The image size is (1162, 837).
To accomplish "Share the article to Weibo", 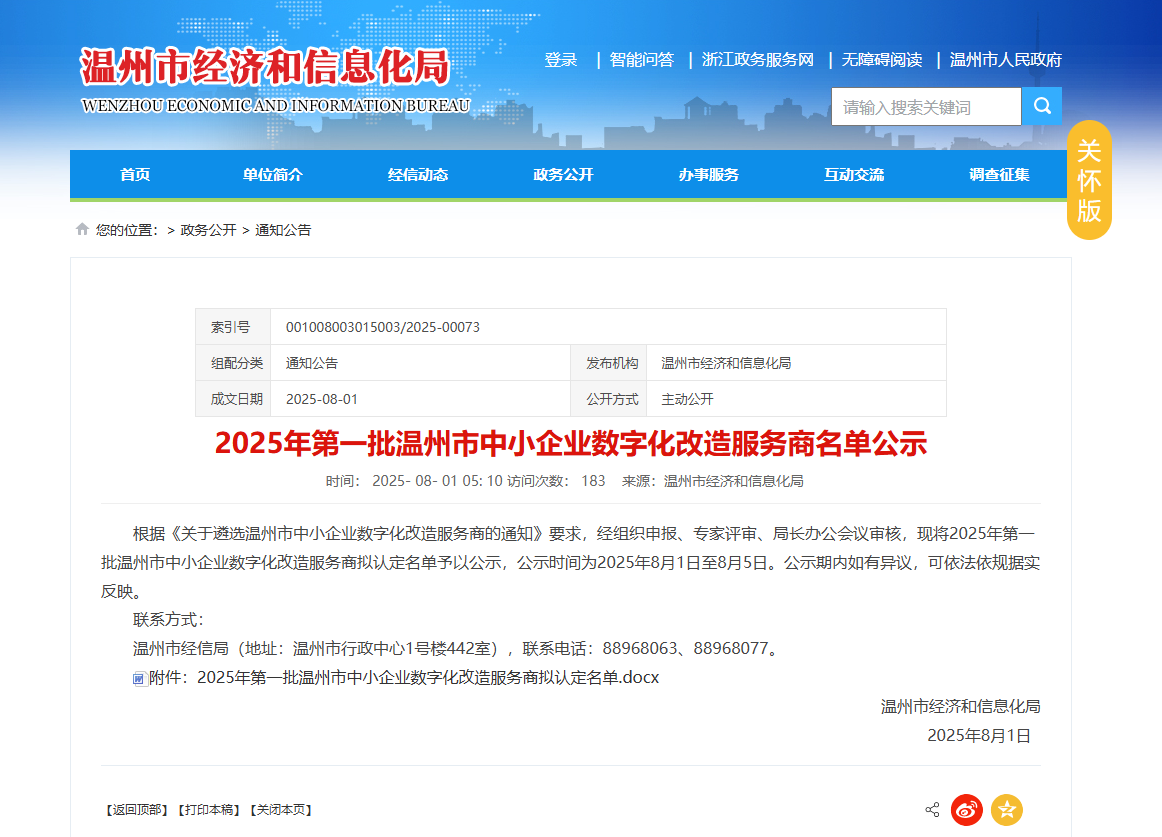I will (966, 810).
